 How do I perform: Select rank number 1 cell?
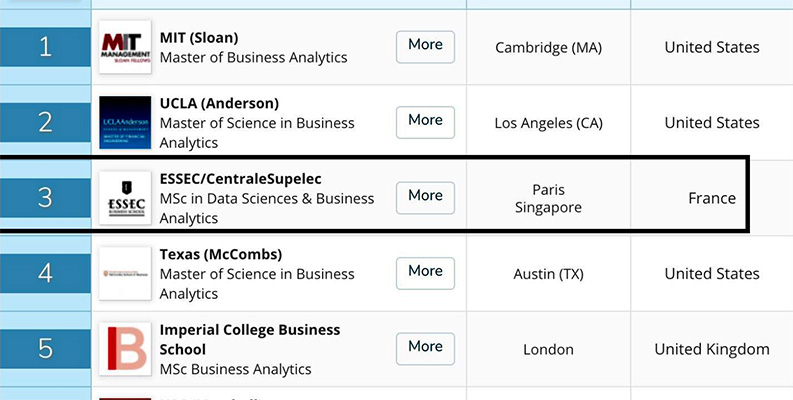pos(45,47)
